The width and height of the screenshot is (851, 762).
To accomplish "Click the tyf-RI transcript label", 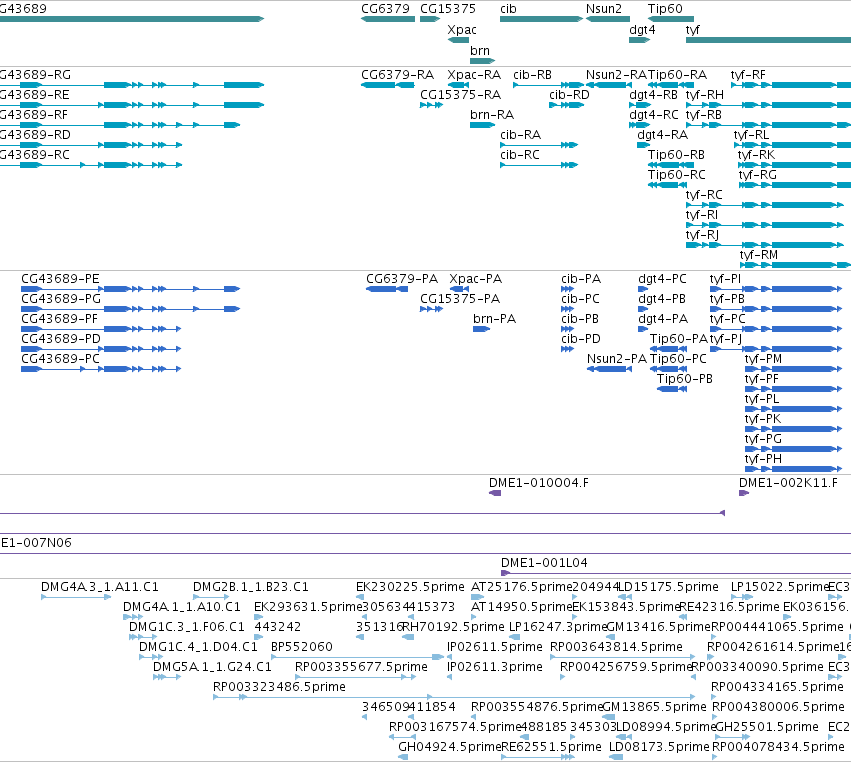I will 702,215.
